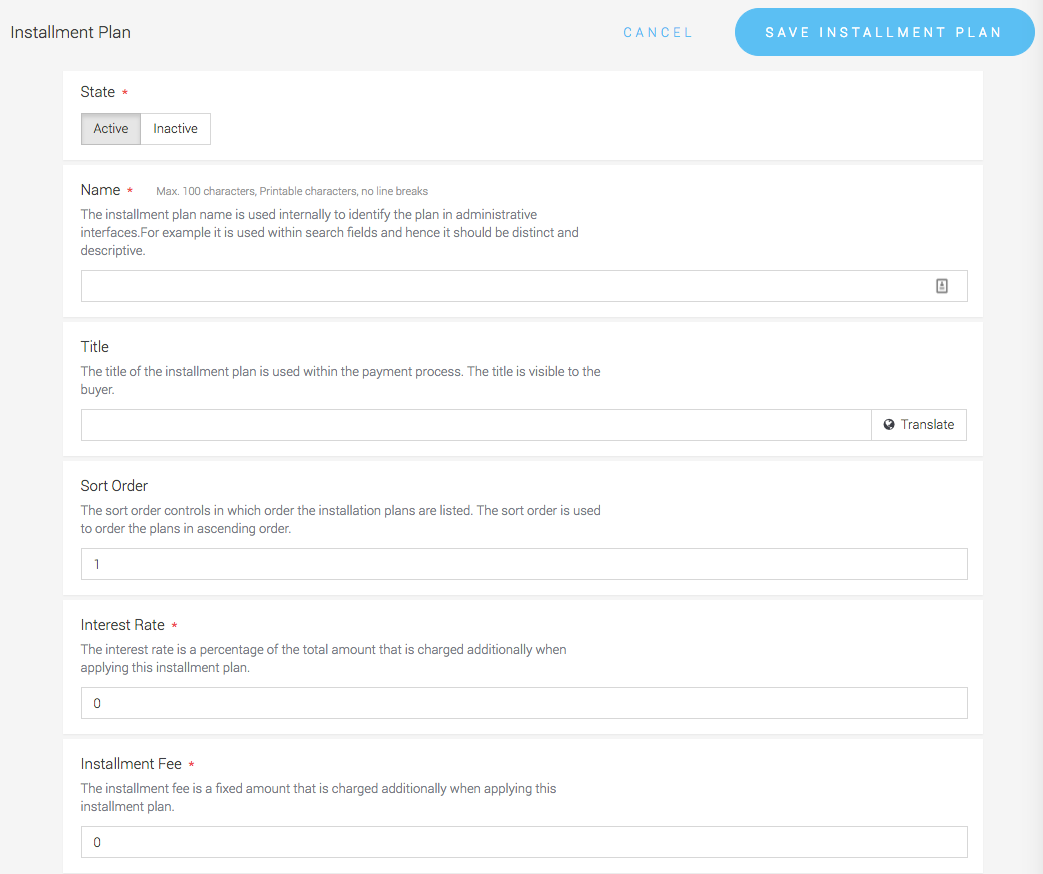Click the 'line breaks' hint text

402,191
